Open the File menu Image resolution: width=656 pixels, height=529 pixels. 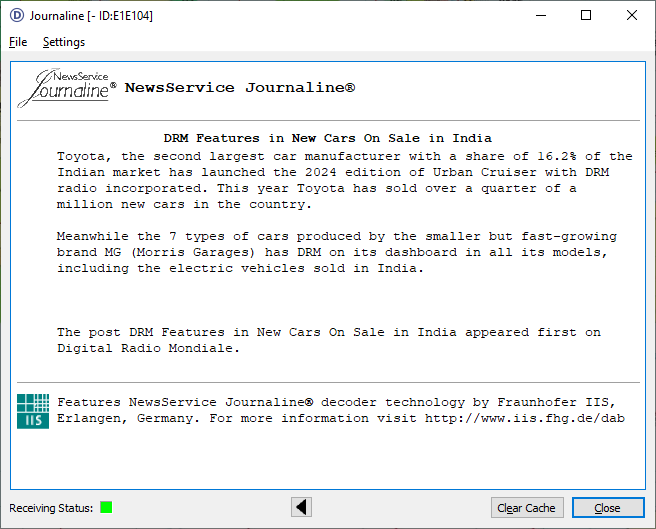(x=18, y=42)
